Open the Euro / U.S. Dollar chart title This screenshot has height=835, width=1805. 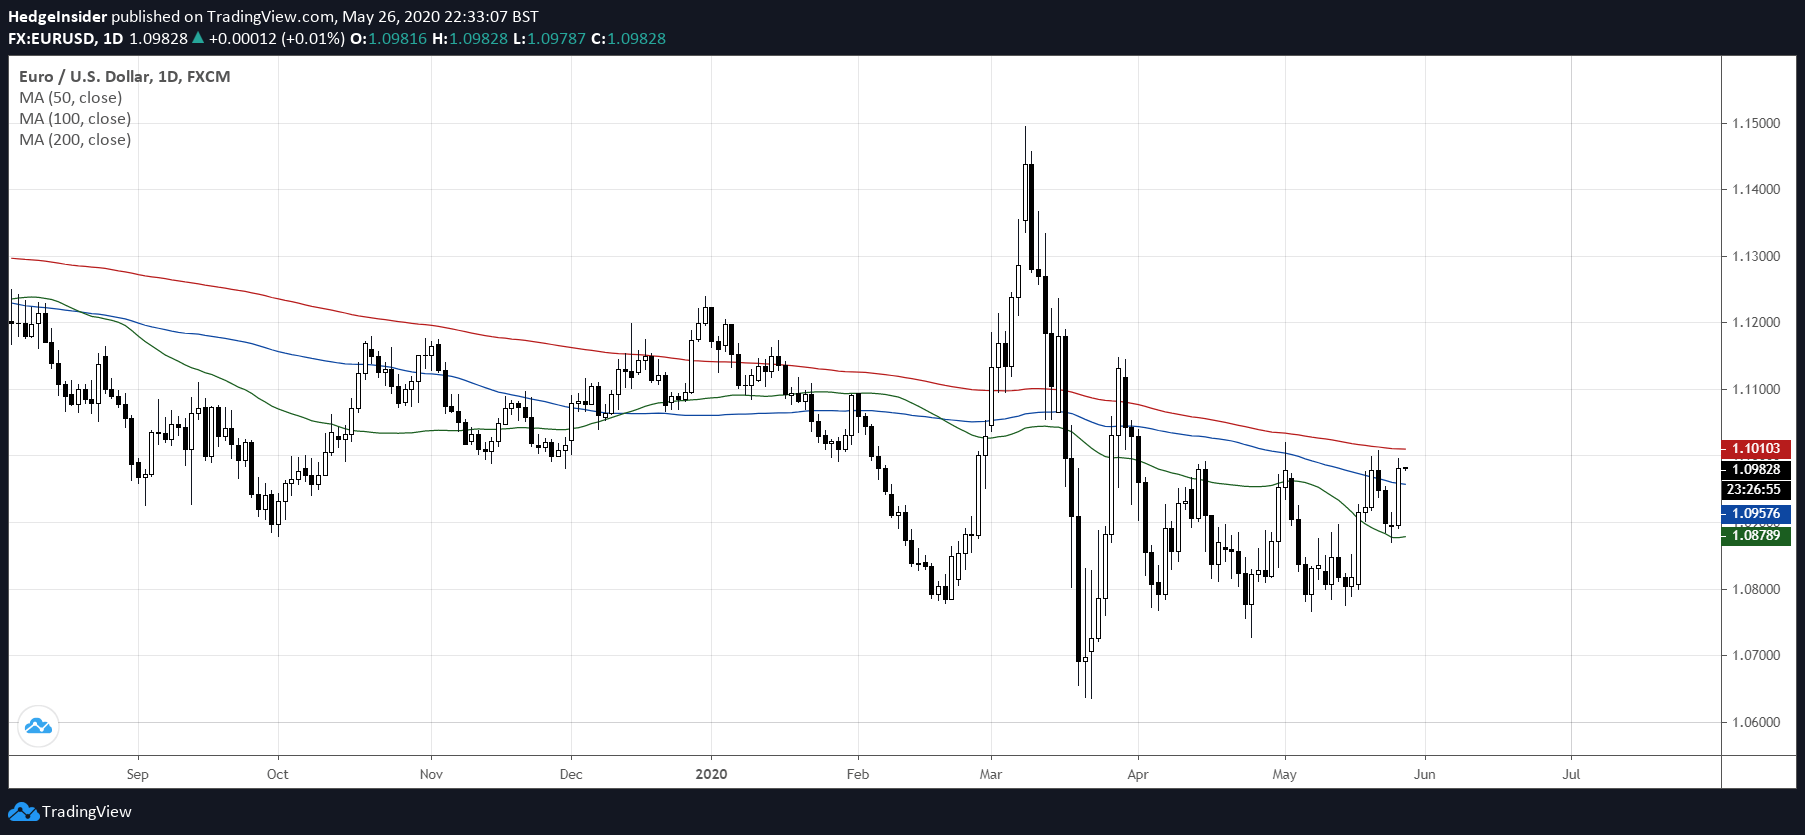coord(124,77)
